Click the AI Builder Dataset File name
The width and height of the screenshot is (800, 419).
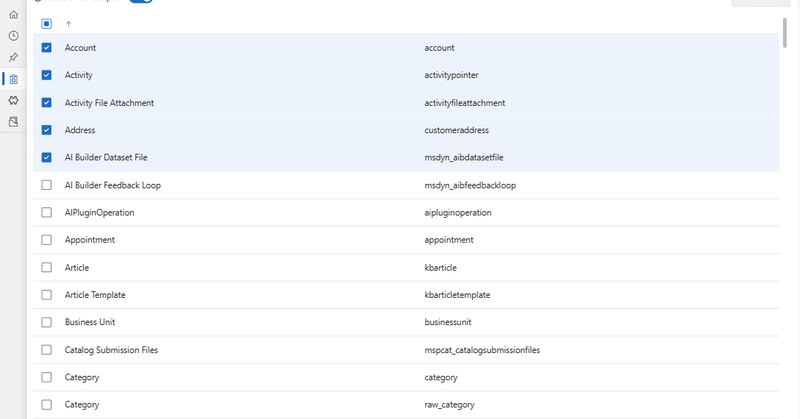click(106, 157)
